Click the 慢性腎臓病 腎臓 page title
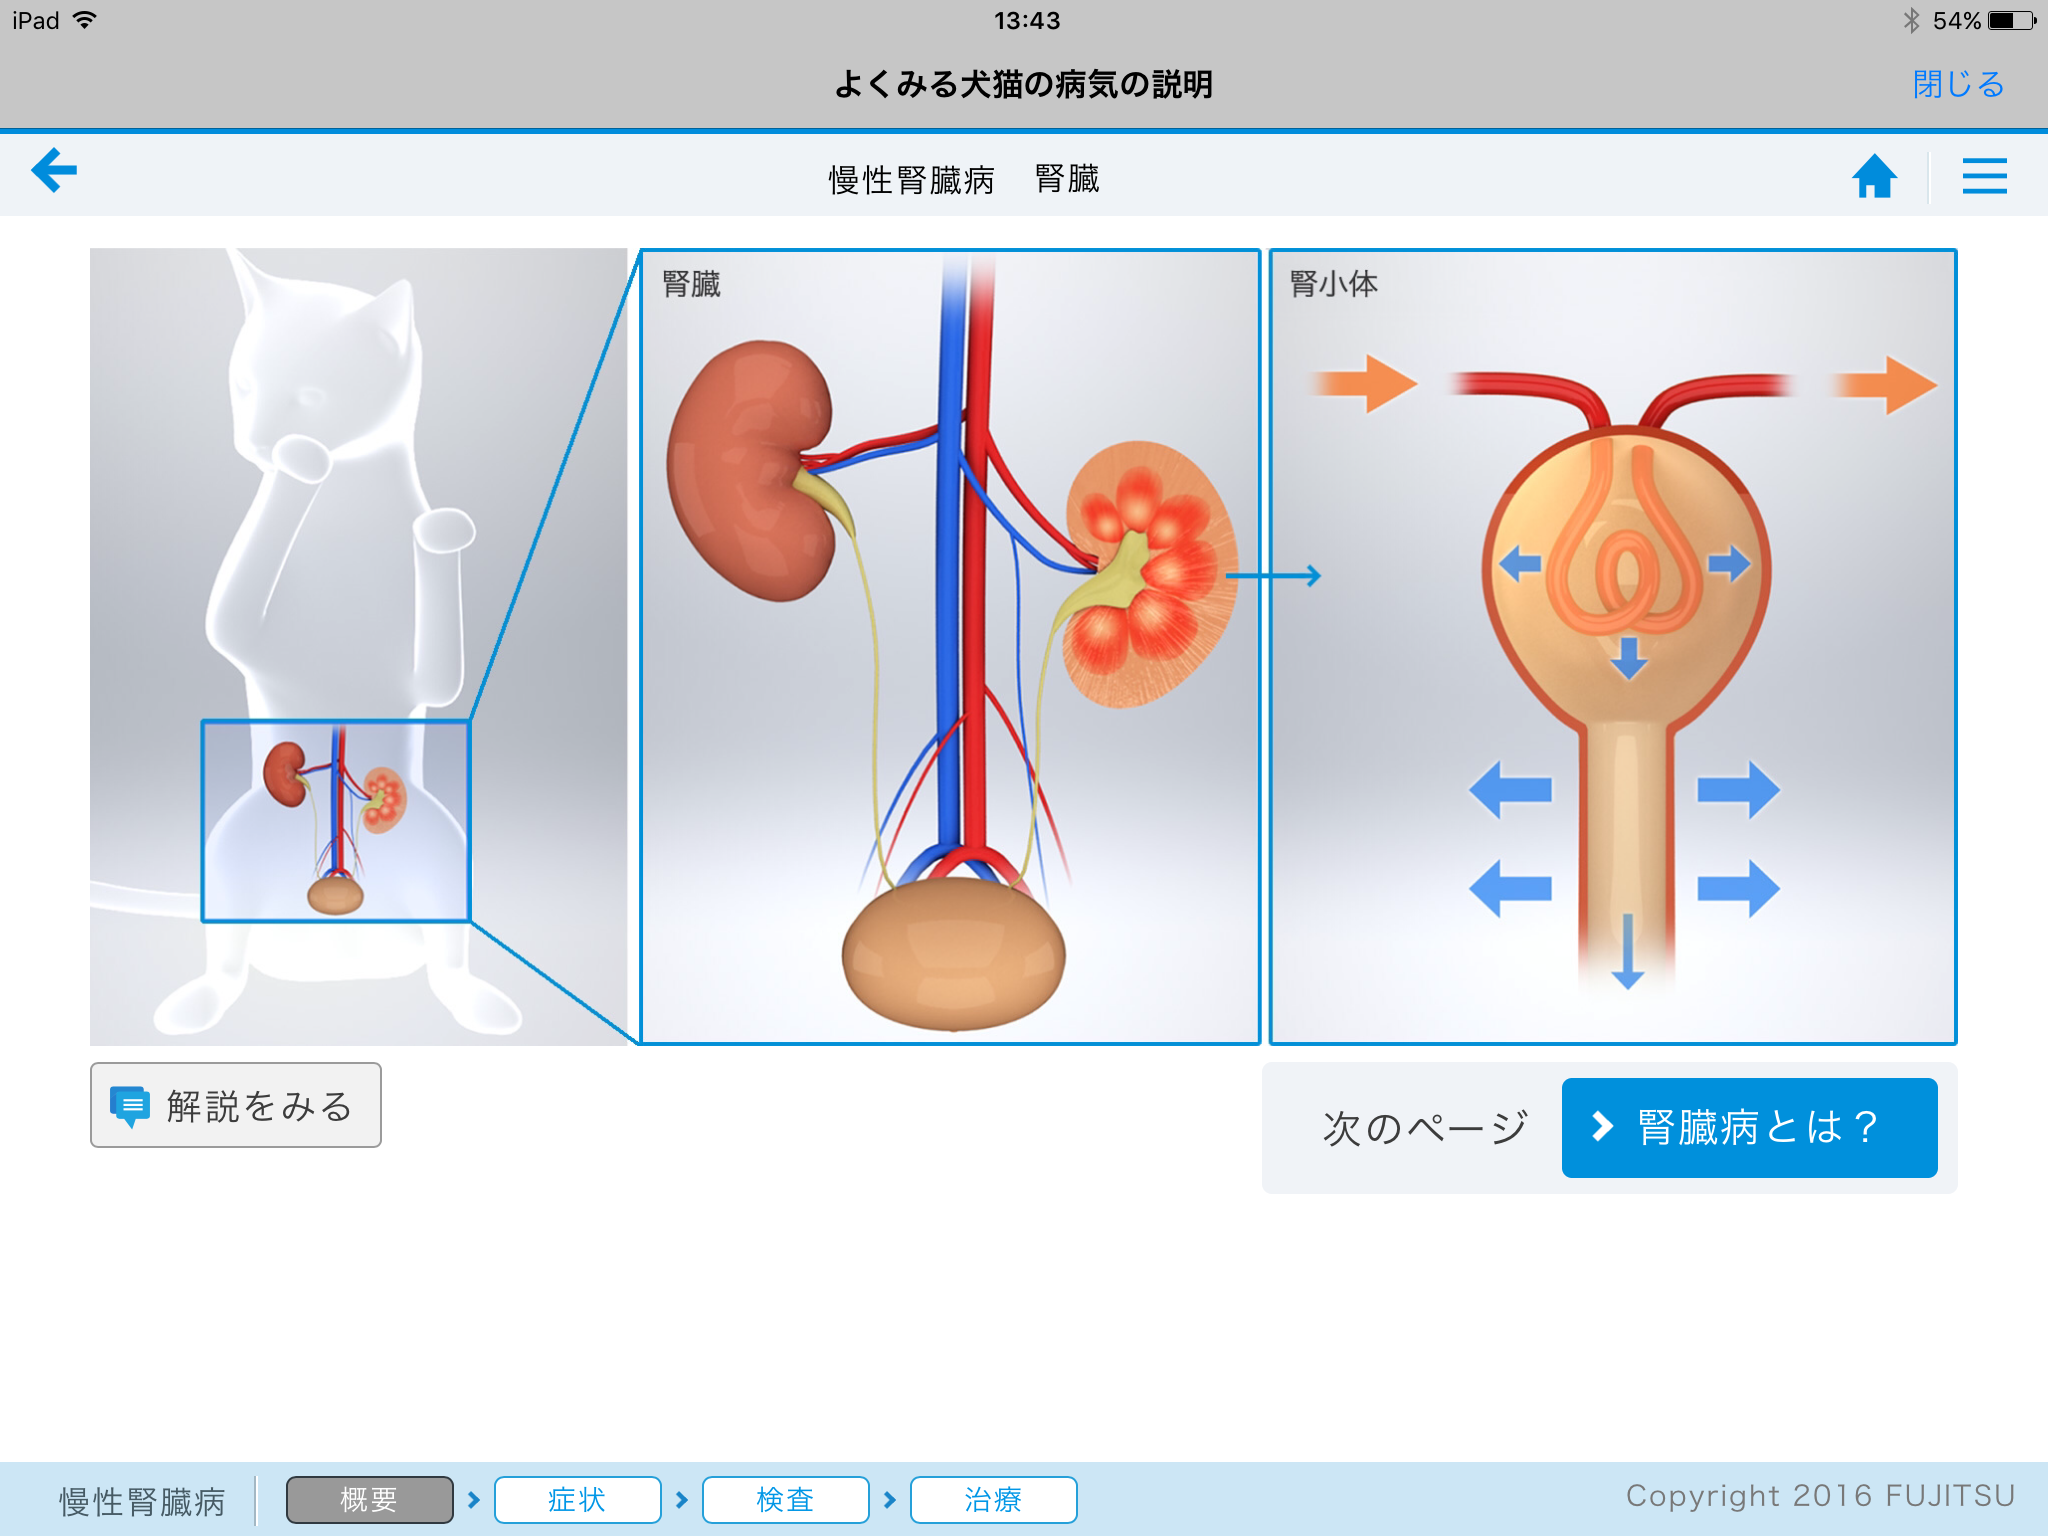The image size is (2048, 1536). [x=964, y=179]
